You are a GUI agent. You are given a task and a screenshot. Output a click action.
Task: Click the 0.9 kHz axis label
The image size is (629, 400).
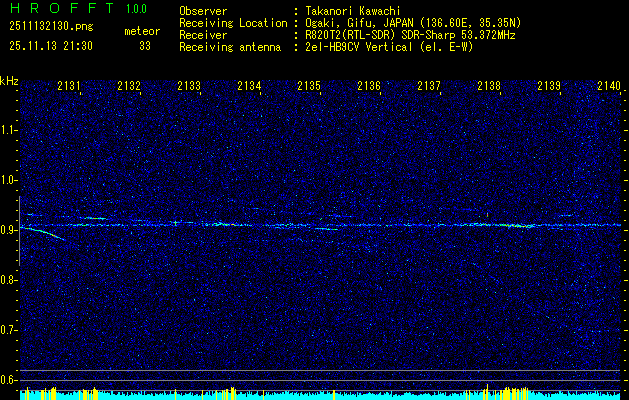[8, 230]
